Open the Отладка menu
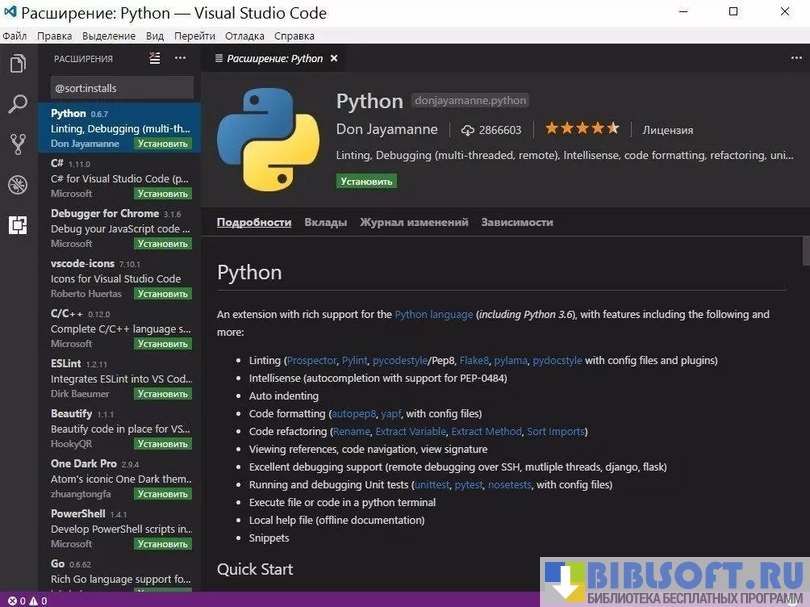This screenshot has width=810, height=607. click(x=244, y=36)
